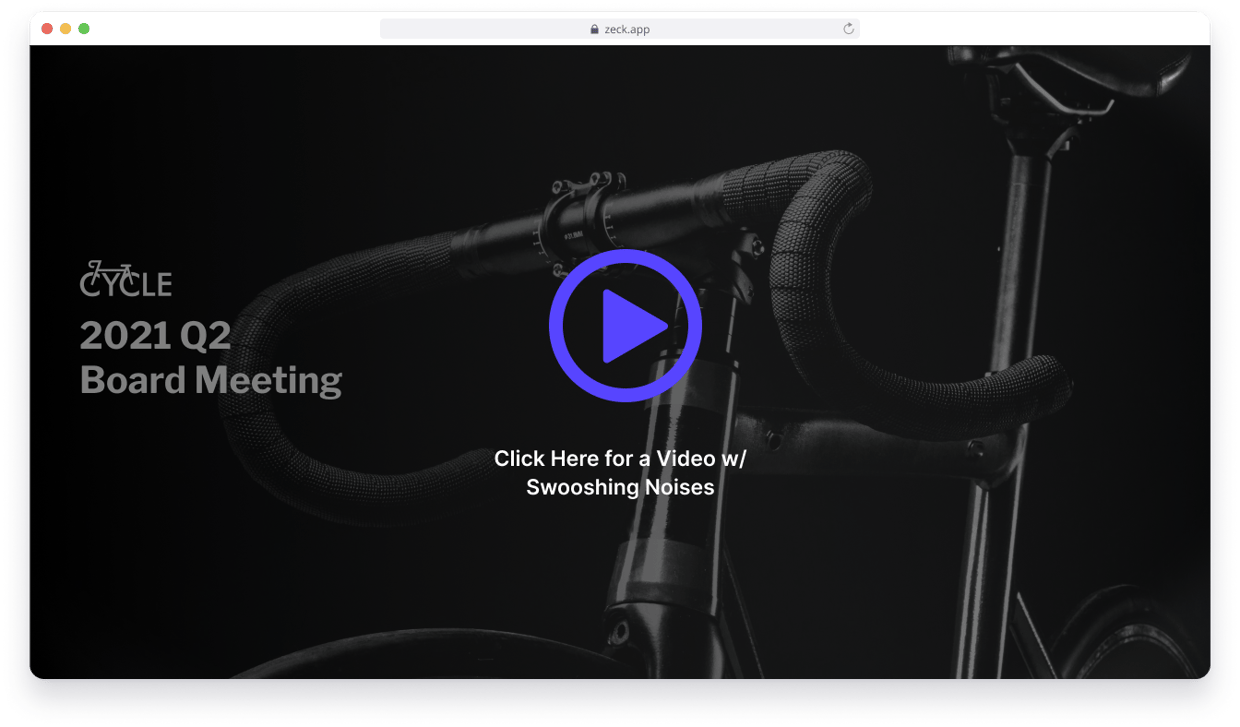Close the browser window with red button
The height and width of the screenshot is (727, 1240).
pos(47,29)
